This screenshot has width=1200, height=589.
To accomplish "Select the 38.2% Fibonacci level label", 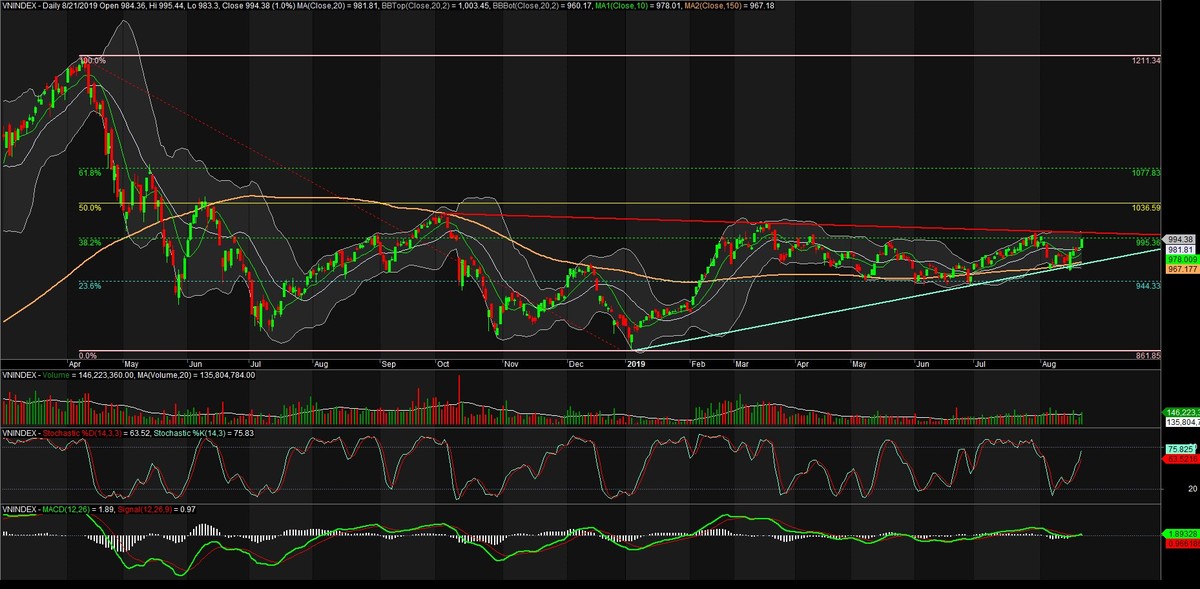I will tap(90, 243).
